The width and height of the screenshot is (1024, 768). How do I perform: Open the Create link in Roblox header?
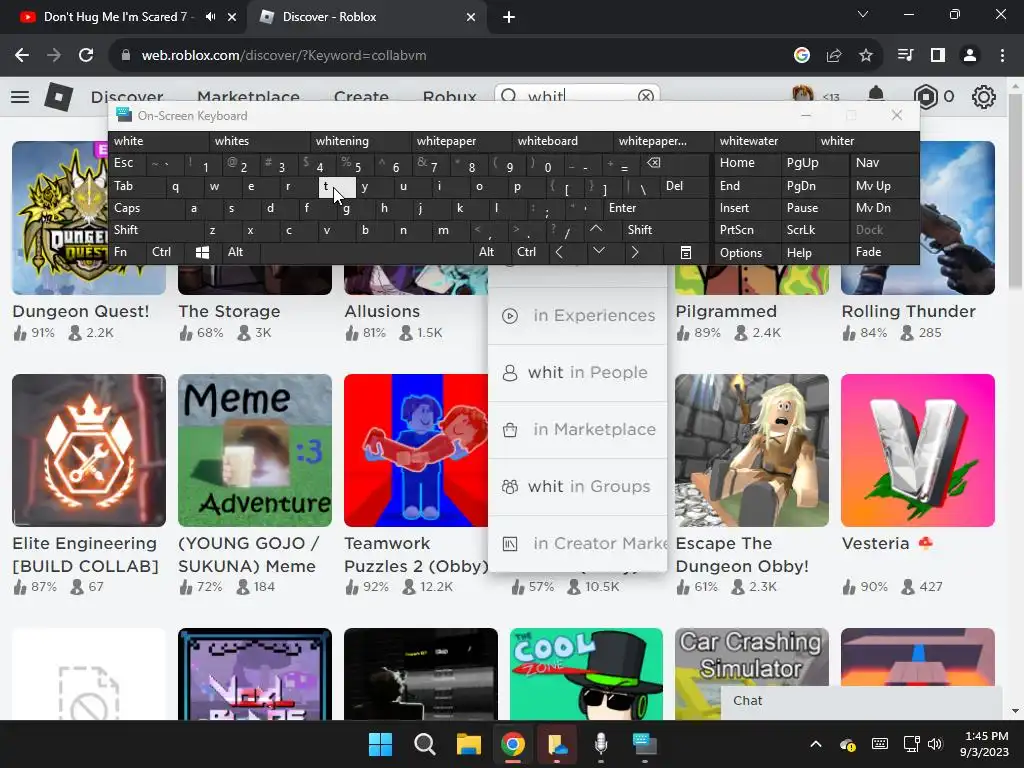361,97
